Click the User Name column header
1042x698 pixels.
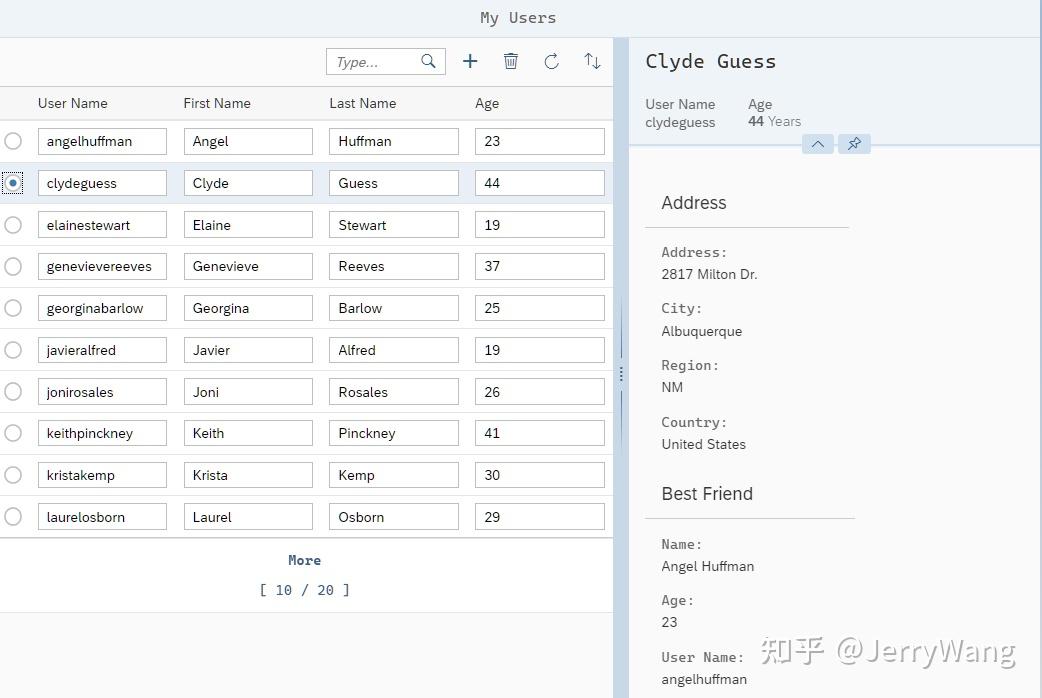click(73, 103)
